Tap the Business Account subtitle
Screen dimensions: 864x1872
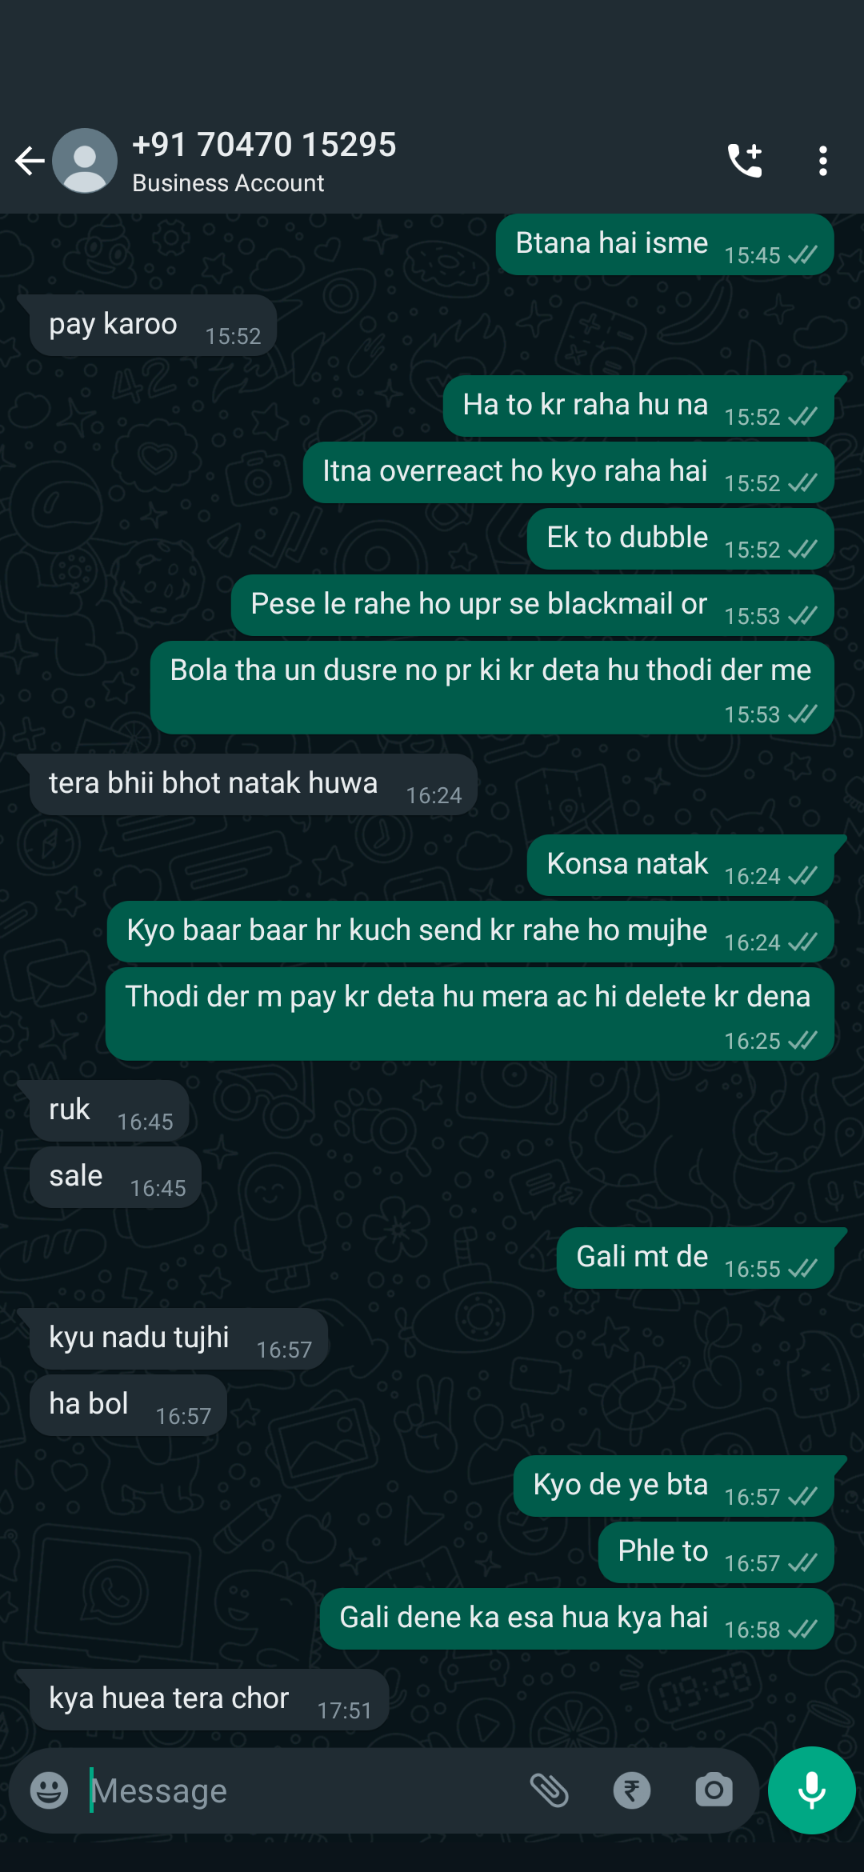(x=228, y=184)
